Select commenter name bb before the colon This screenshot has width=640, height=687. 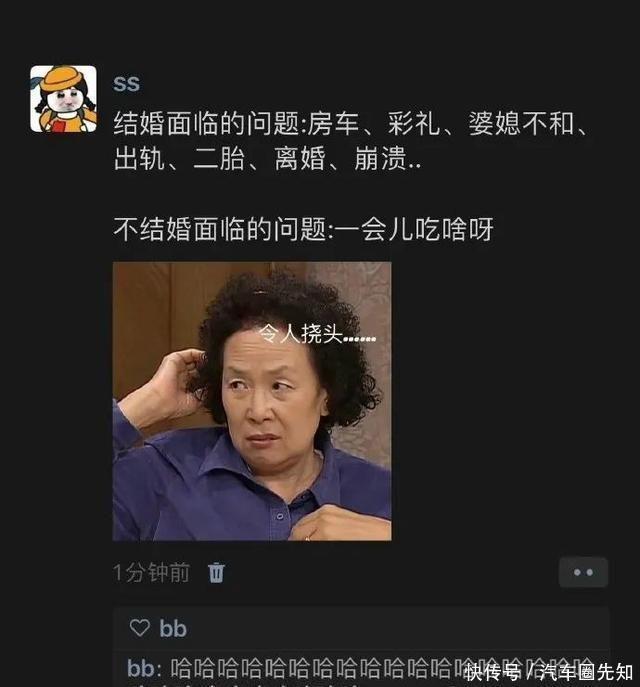point(140,669)
